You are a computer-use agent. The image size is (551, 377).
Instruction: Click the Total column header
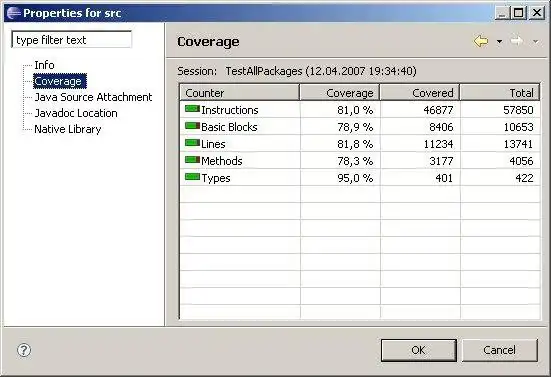[500, 93]
